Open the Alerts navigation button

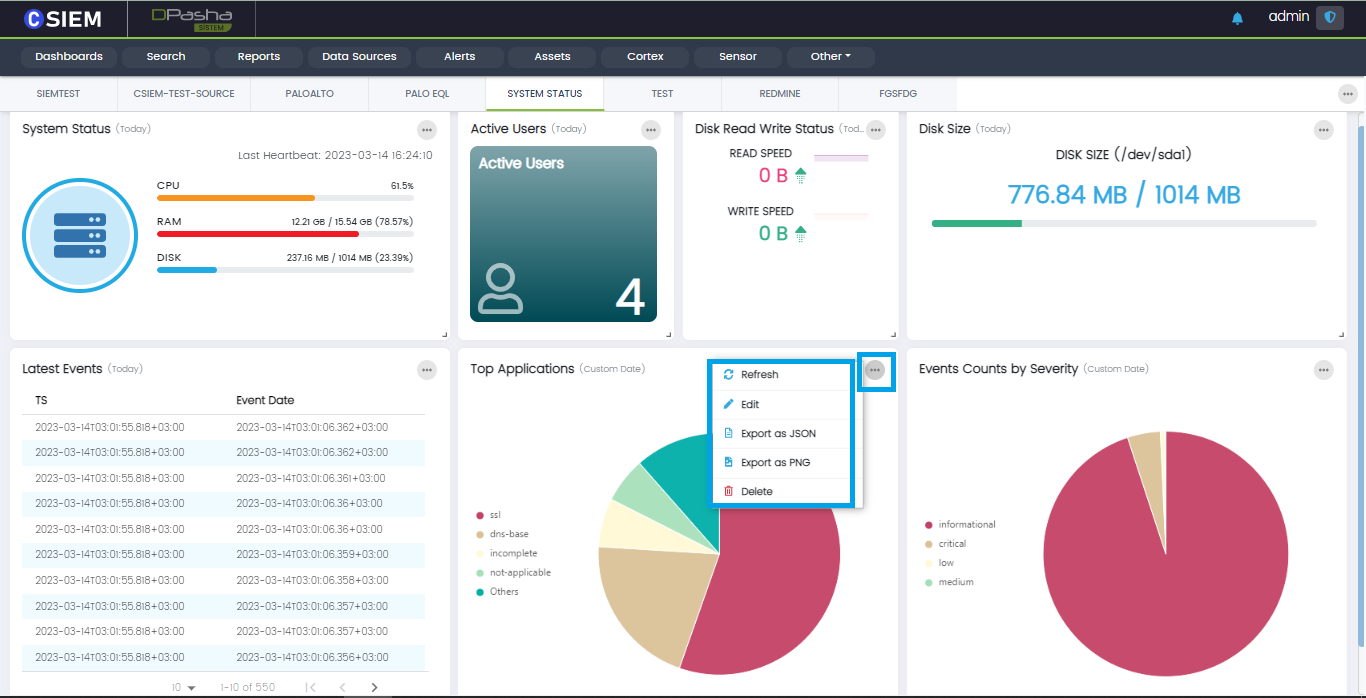coord(460,57)
